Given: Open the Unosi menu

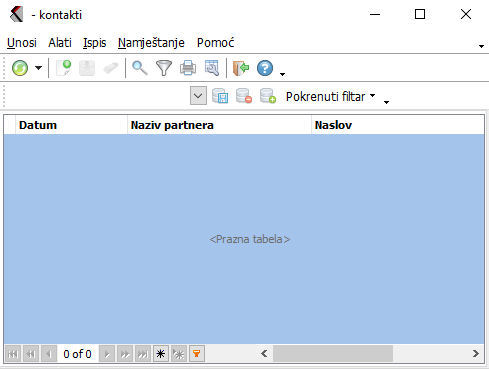Looking at the screenshot, I should coord(22,43).
